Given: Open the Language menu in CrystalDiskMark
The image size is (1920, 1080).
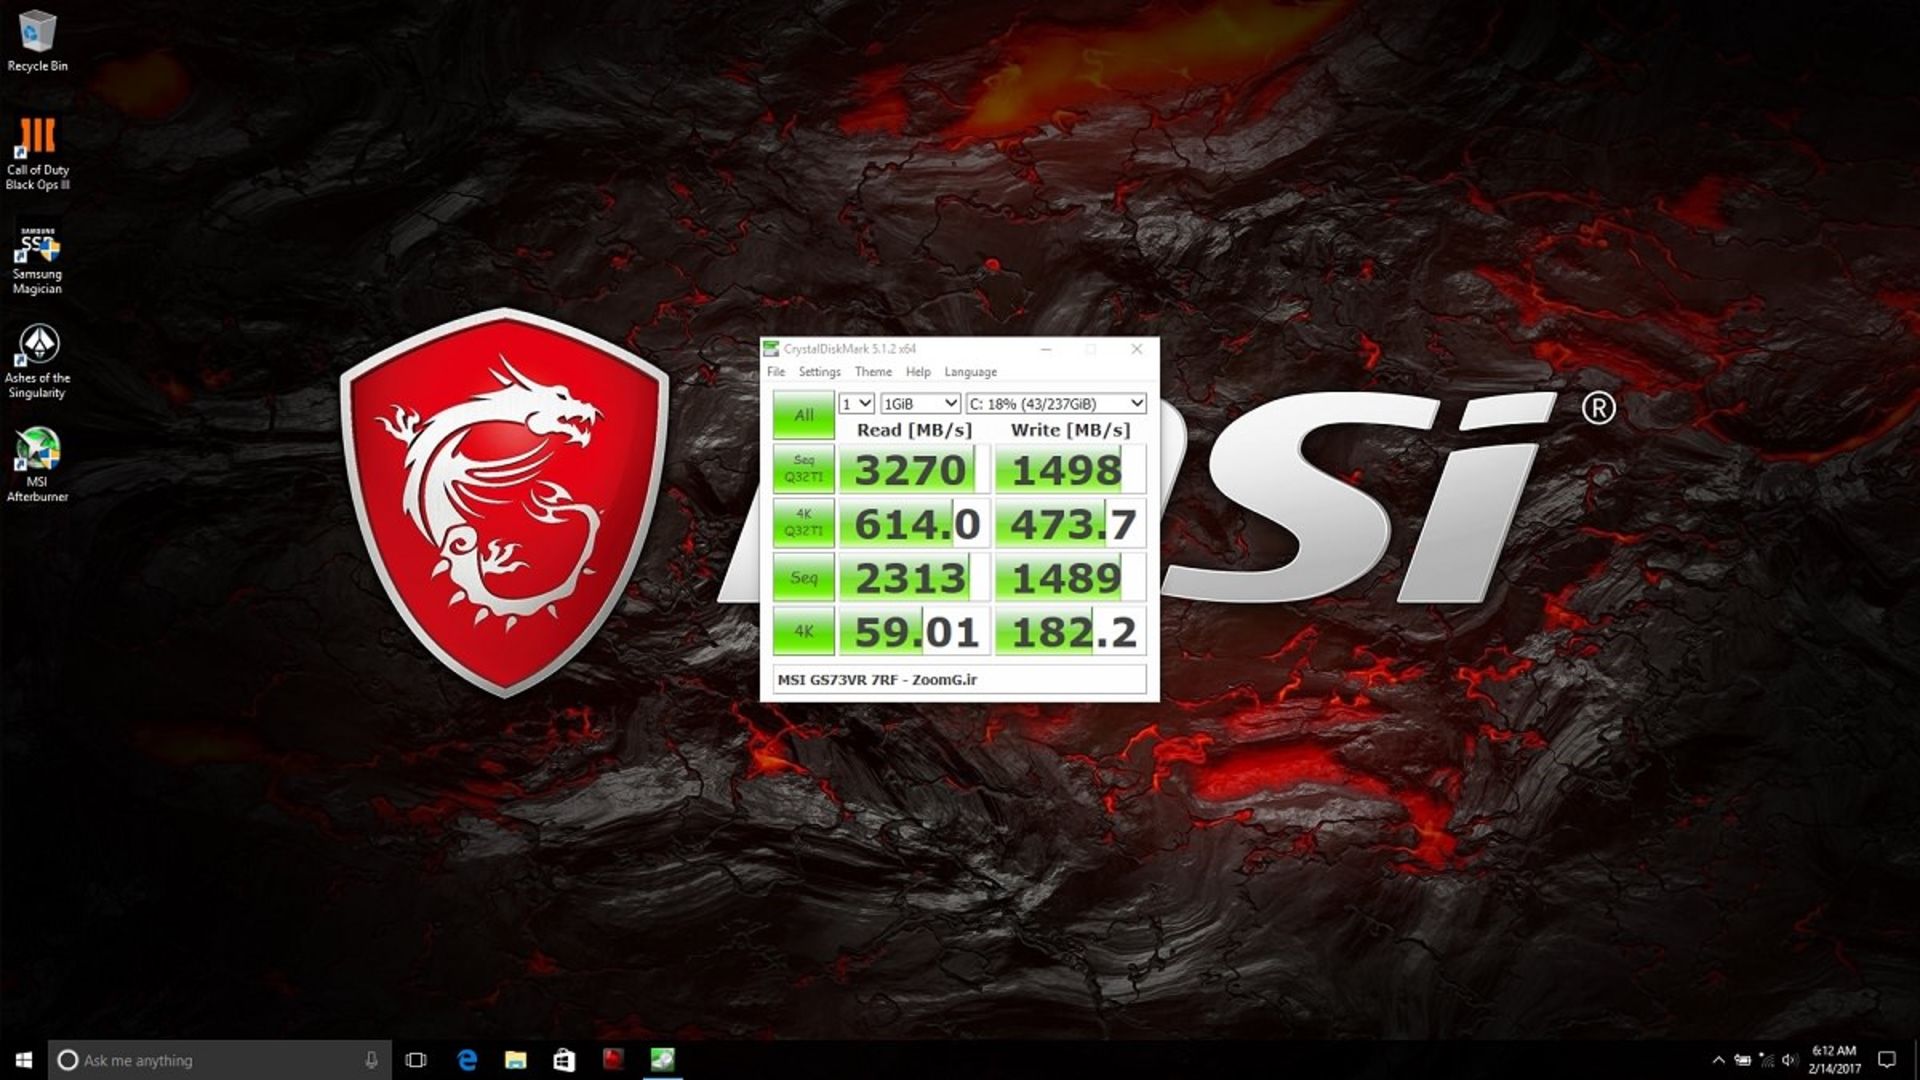Looking at the screenshot, I should [970, 372].
